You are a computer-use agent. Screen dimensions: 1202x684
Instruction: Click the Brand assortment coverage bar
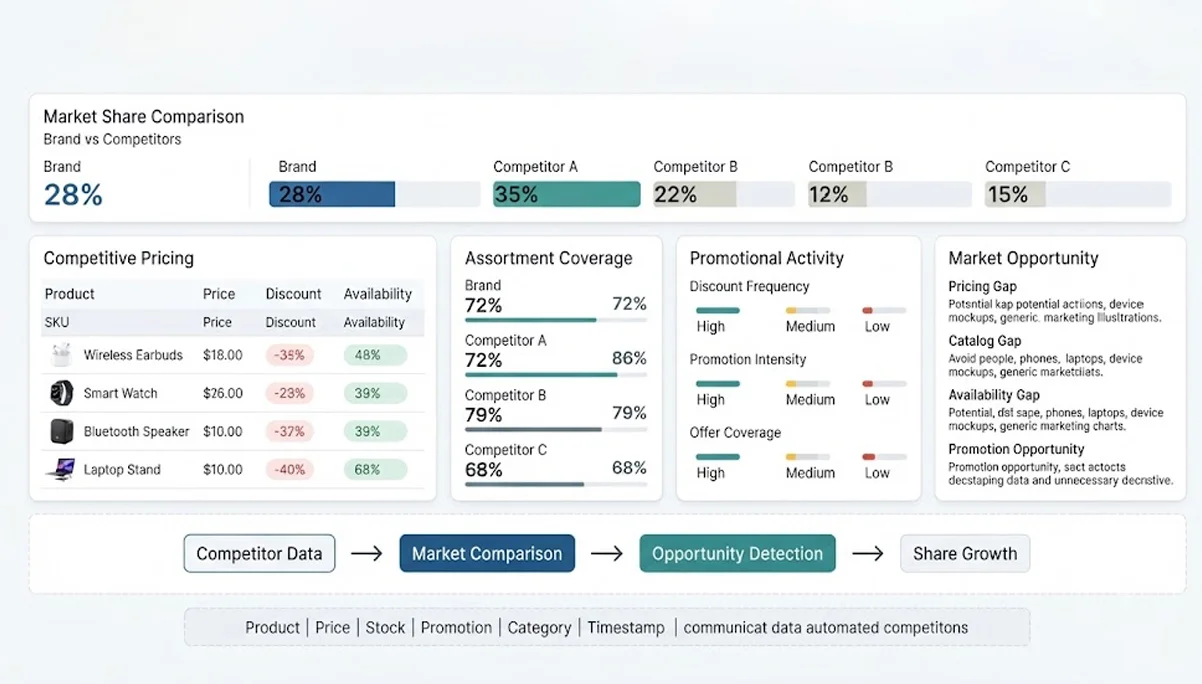(556, 320)
